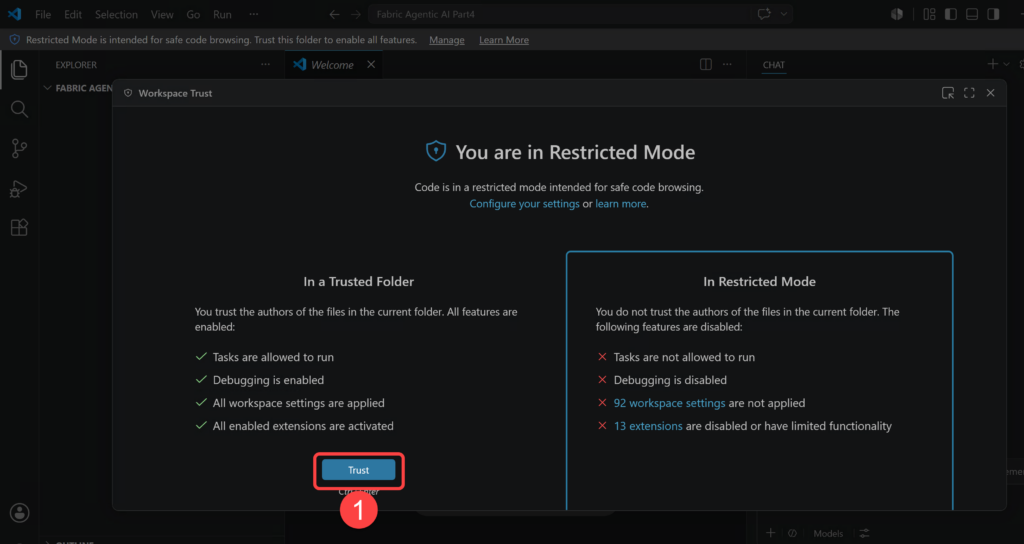The height and width of the screenshot is (544, 1024).
Task: Open the Models picker in chat
Action: (828, 534)
